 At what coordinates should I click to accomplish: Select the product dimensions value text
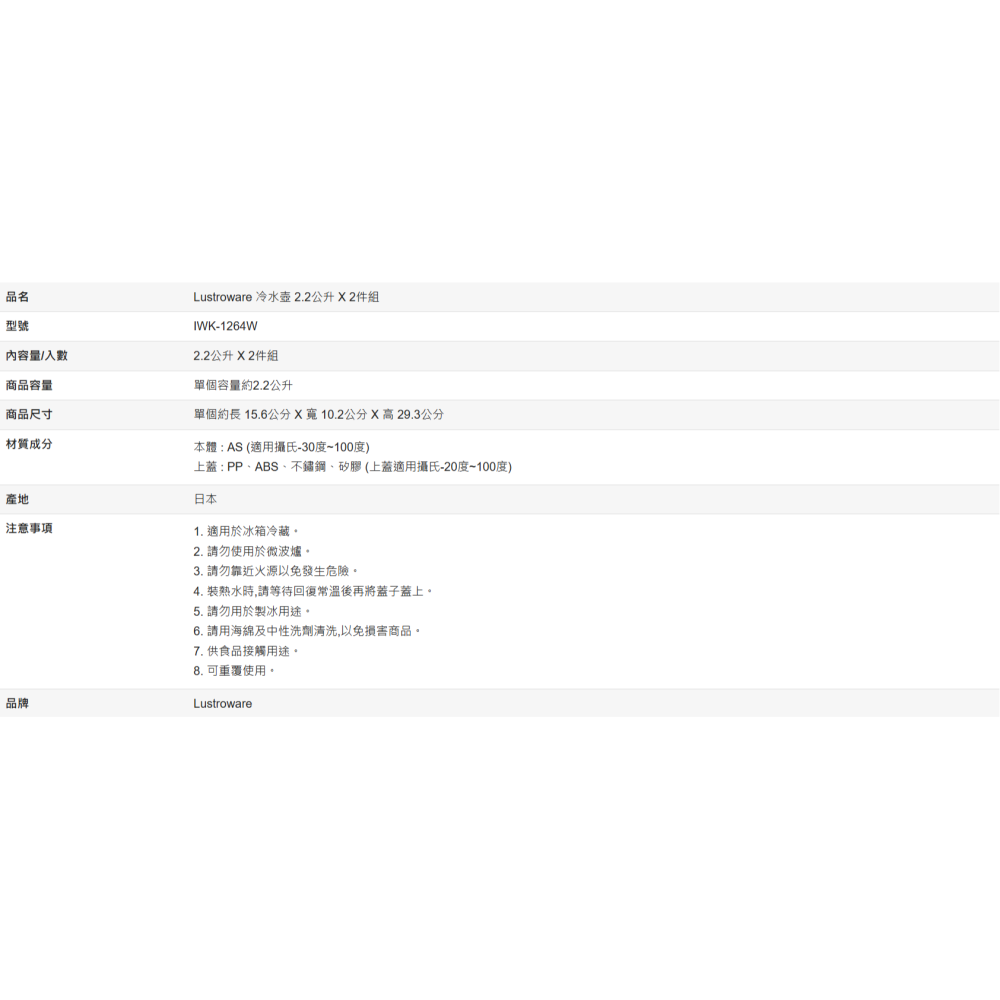click(316, 414)
